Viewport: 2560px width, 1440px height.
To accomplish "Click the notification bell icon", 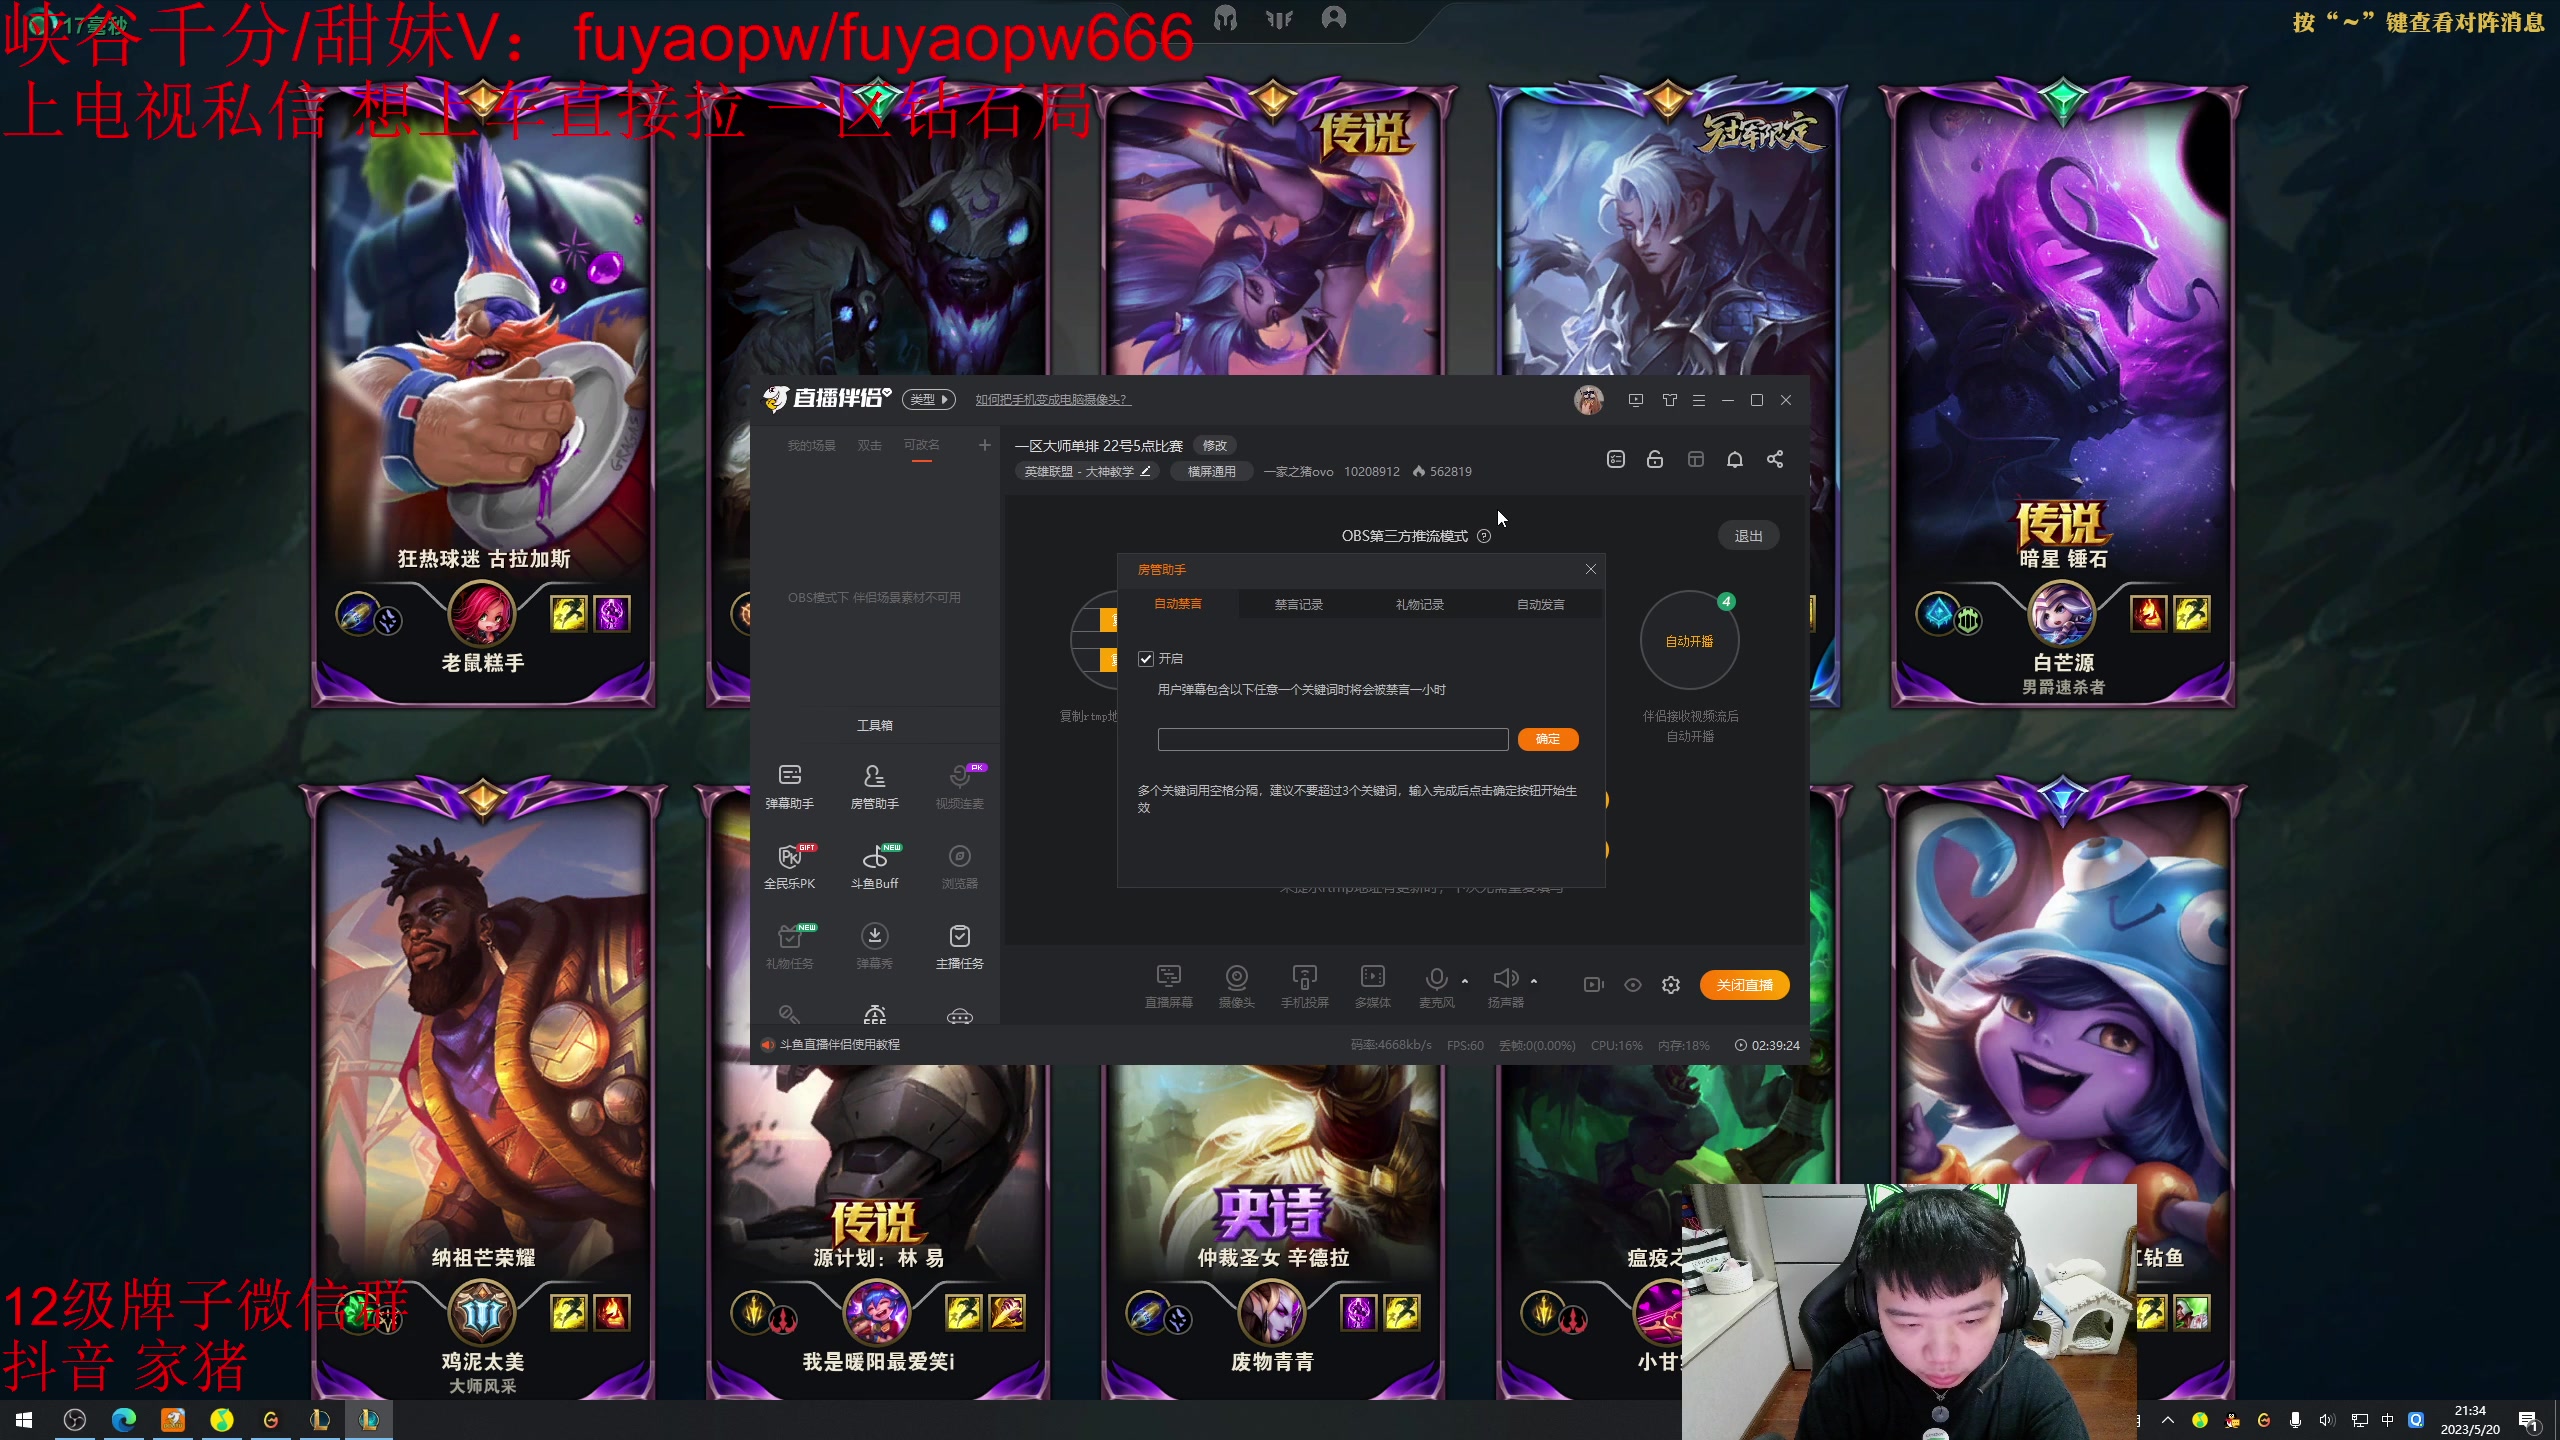I will click(x=1735, y=460).
